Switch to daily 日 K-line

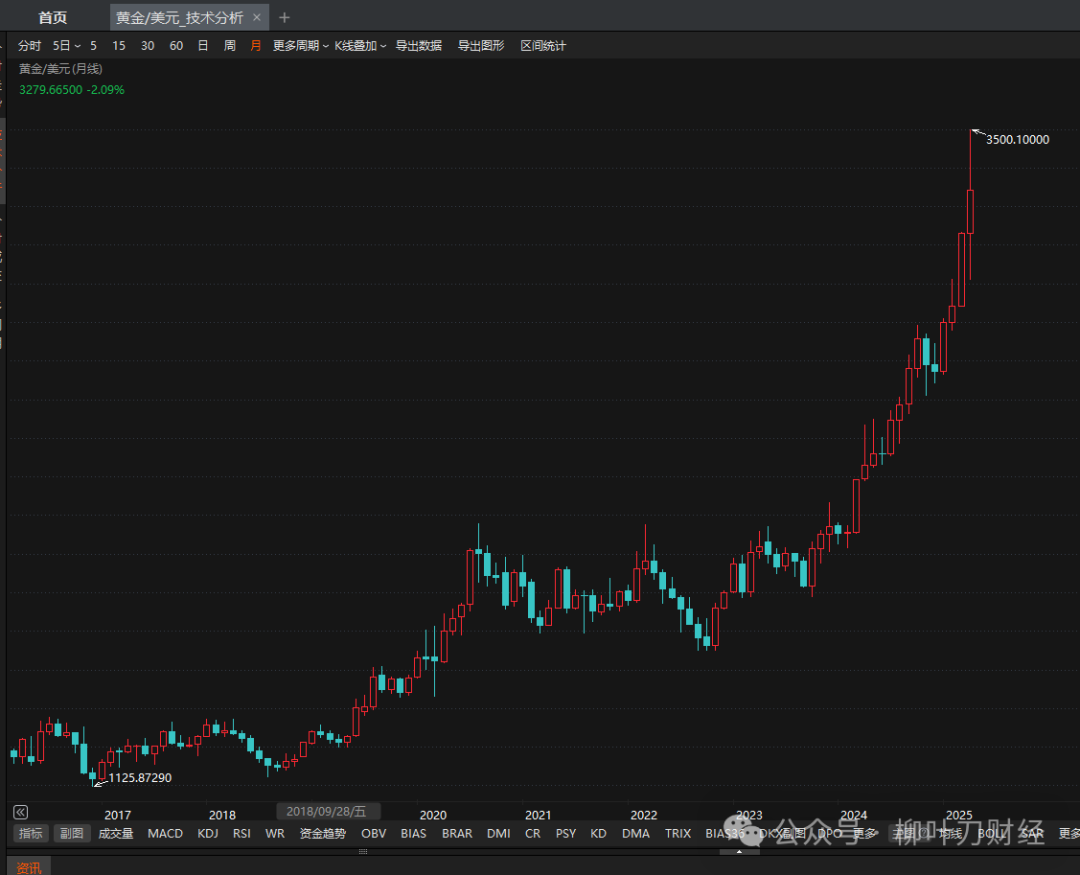202,45
